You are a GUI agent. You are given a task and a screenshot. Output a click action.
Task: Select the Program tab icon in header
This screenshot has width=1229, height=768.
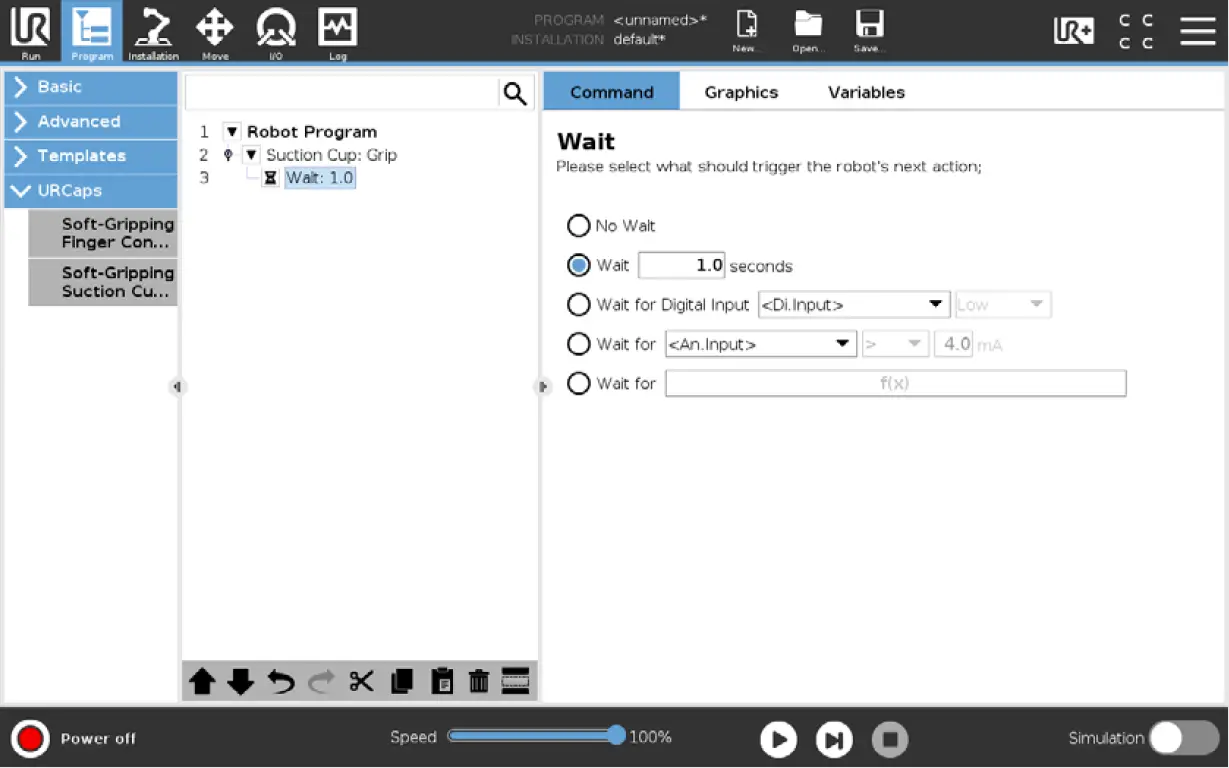pos(91,32)
